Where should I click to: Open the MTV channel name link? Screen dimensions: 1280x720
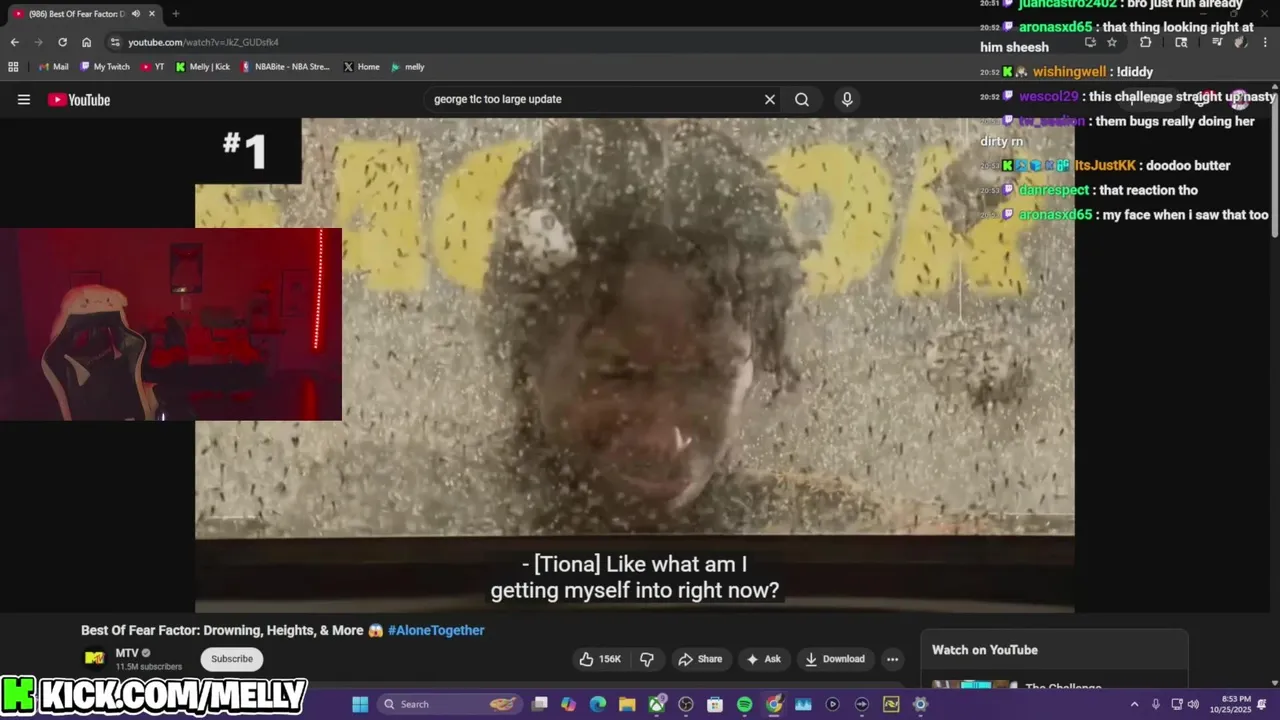tap(126, 653)
